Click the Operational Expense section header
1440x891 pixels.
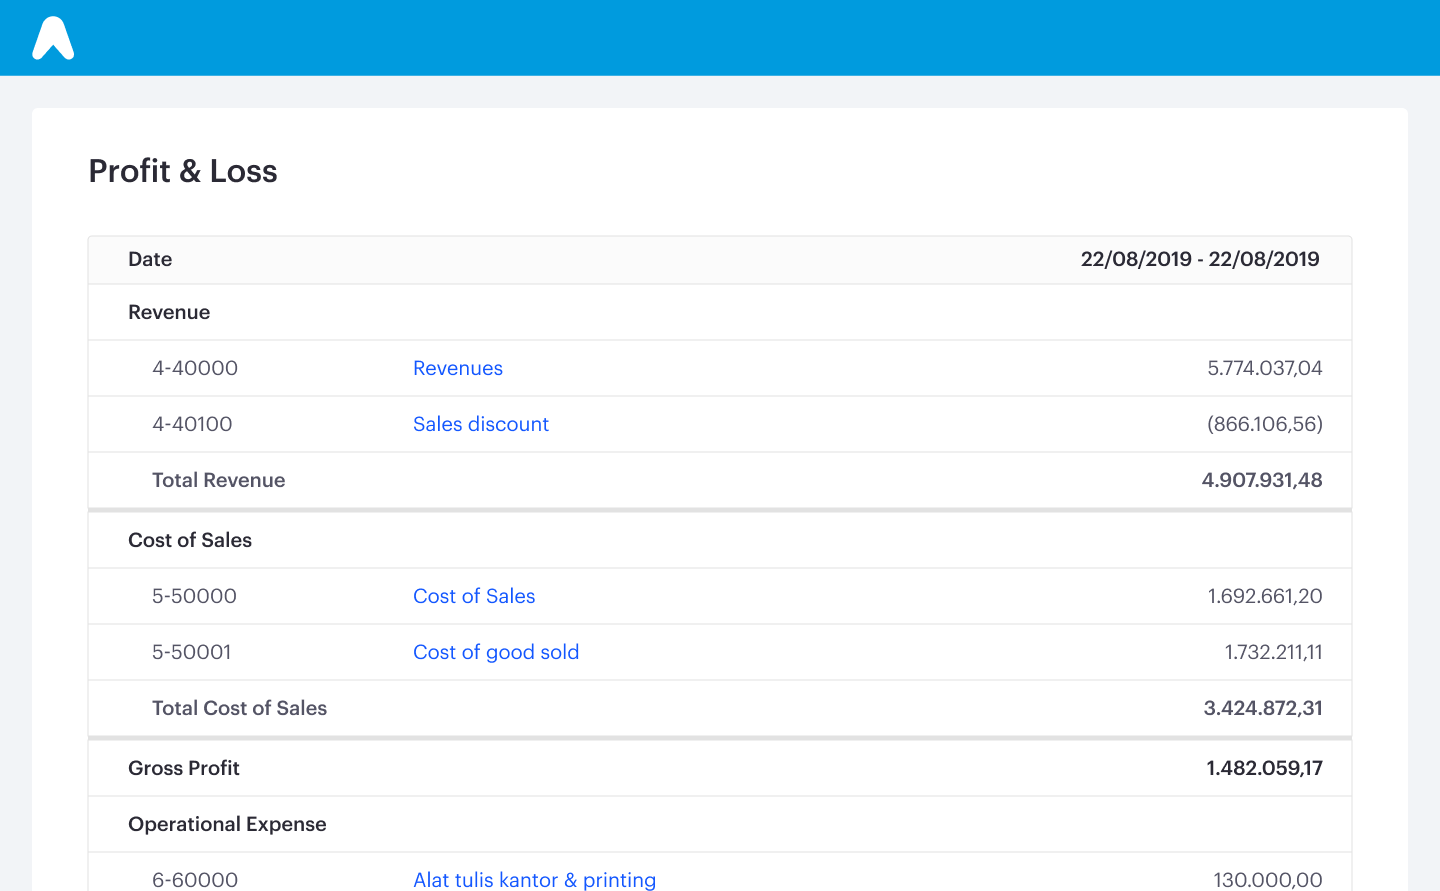point(227,824)
